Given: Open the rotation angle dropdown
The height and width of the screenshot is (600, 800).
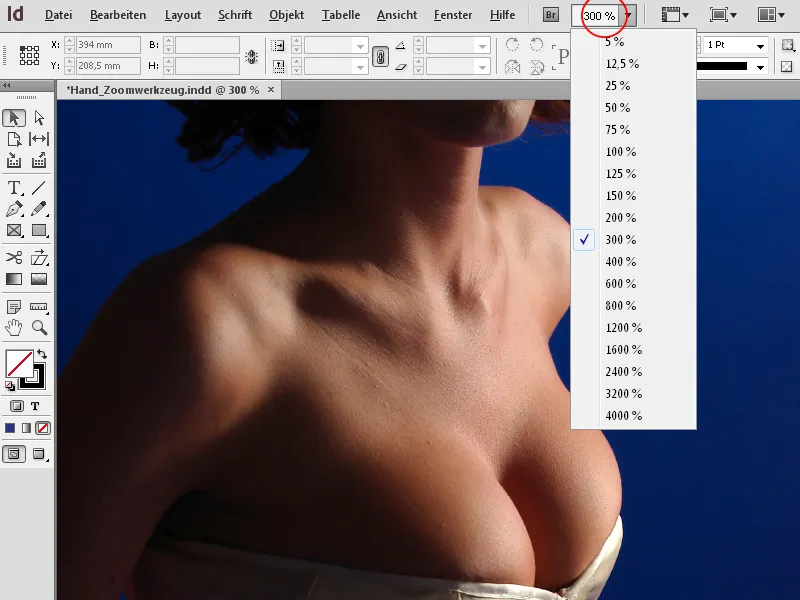Looking at the screenshot, I should tap(482, 46).
